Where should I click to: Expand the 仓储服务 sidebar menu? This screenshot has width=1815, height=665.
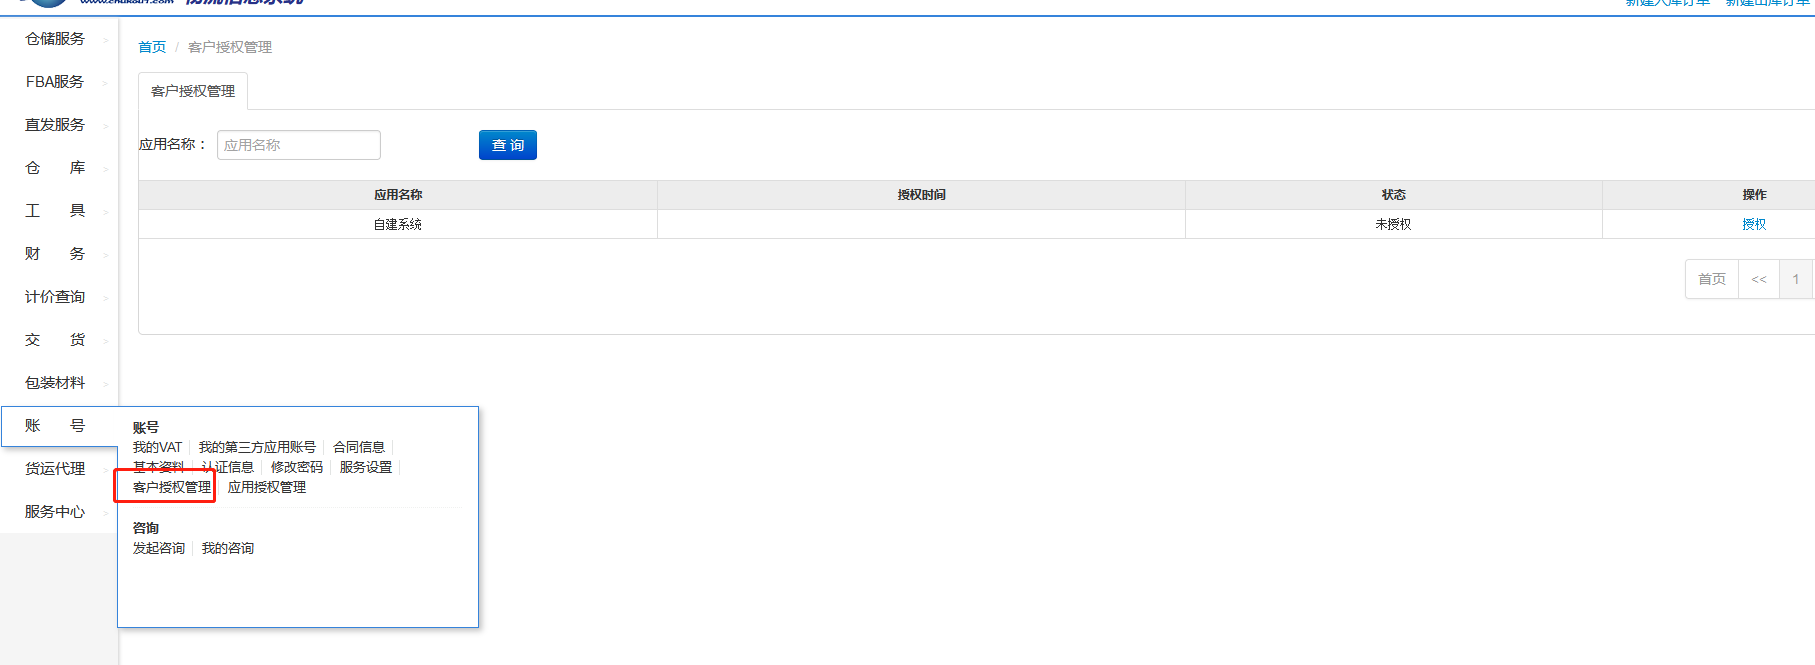click(55, 39)
